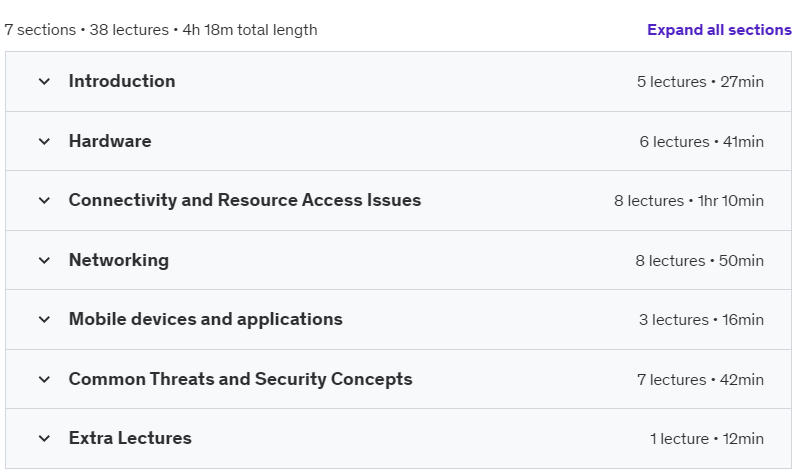
Task: Select the Extra Lectures title
Action: [130, 438]
